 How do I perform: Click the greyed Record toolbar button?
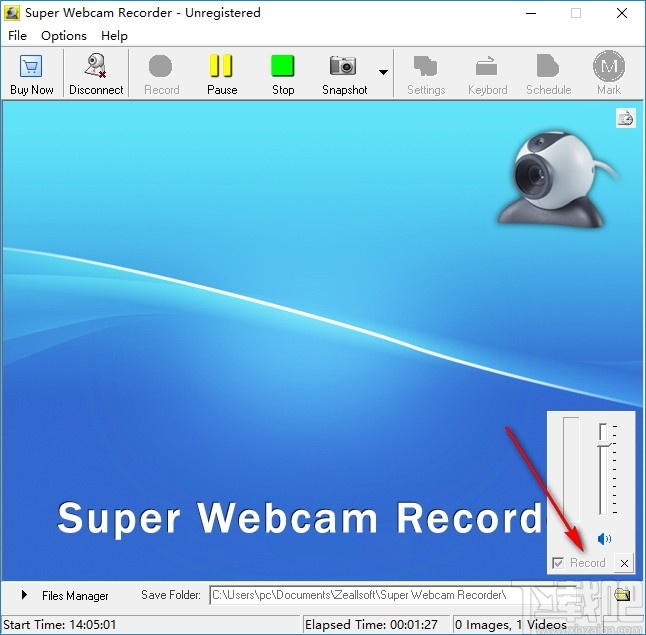pos(161,74)
